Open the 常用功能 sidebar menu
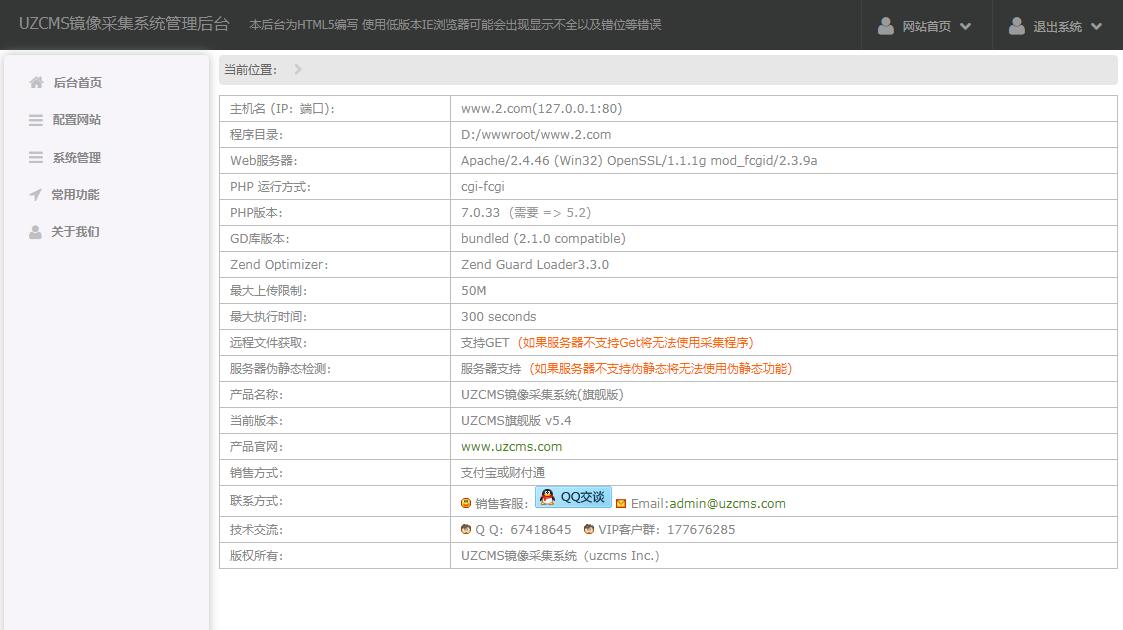The image size is (1123, 630). click(x=75, y=195)
